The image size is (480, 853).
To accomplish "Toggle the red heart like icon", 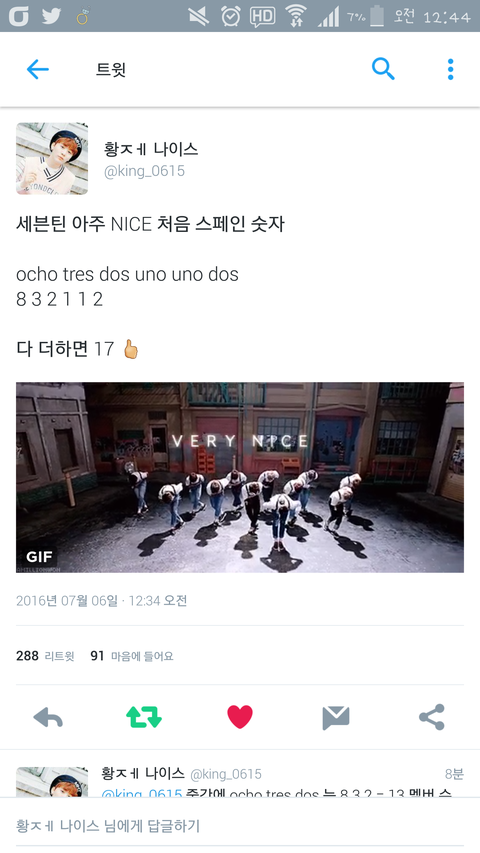I will pos(240,716).
